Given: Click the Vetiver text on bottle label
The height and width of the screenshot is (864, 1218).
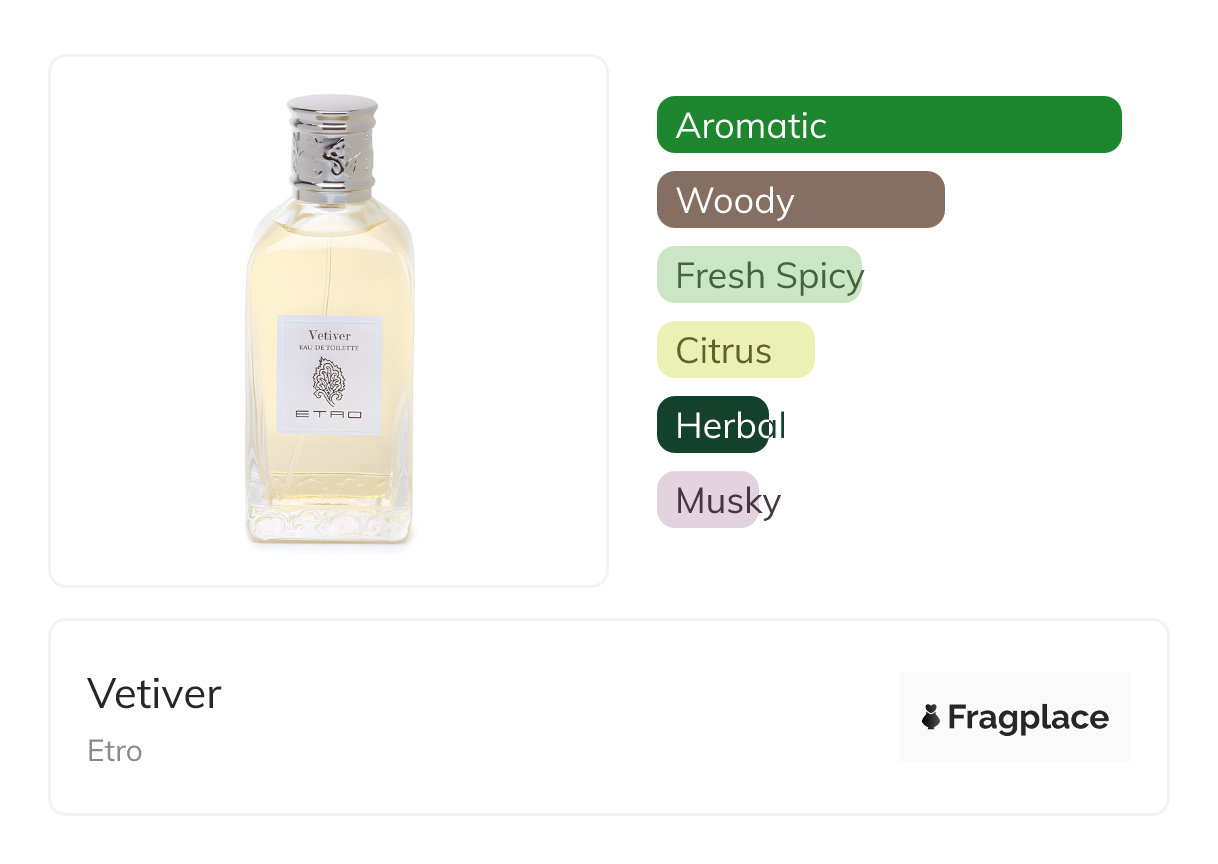Looking at the screenshot, I should pos(329,335).
